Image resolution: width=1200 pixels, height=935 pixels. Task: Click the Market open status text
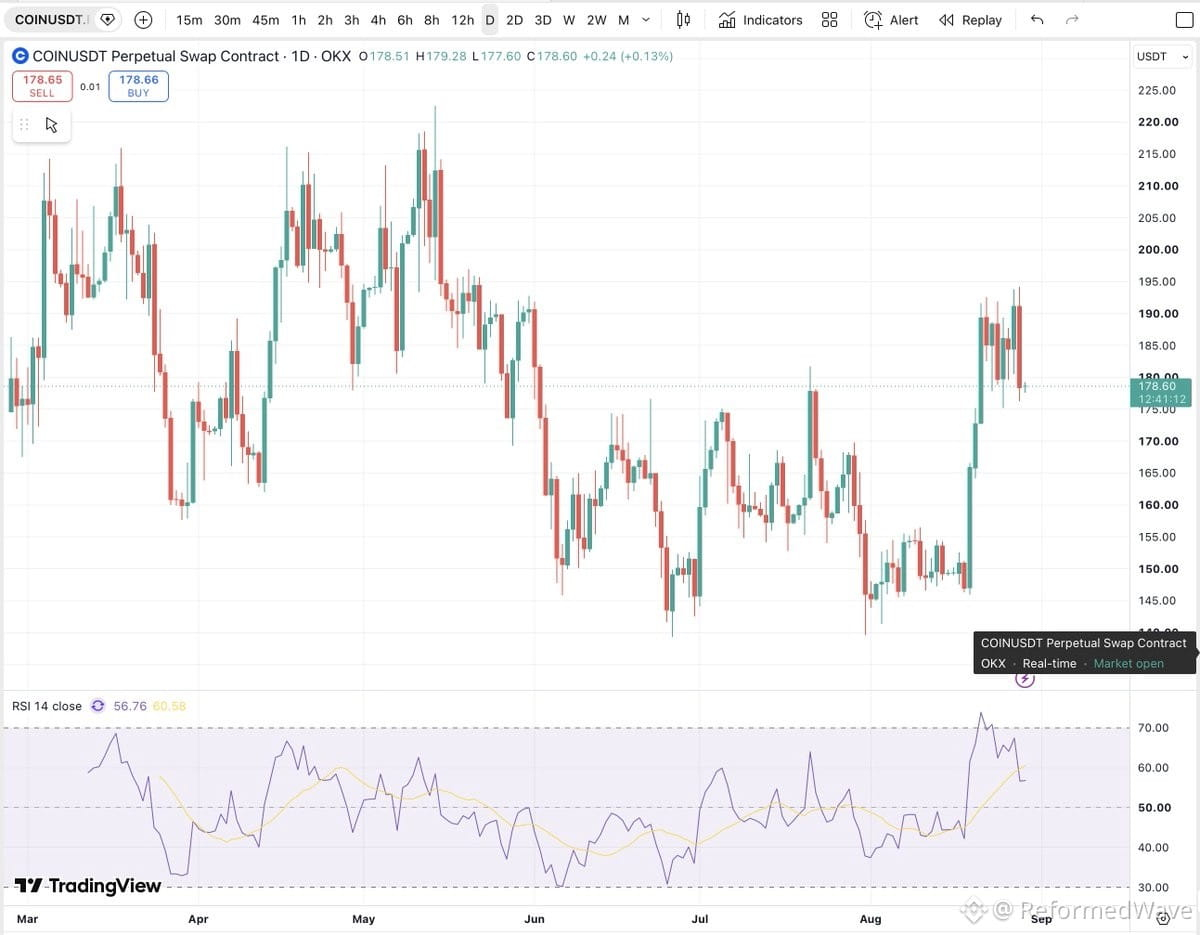(1129, 663)
